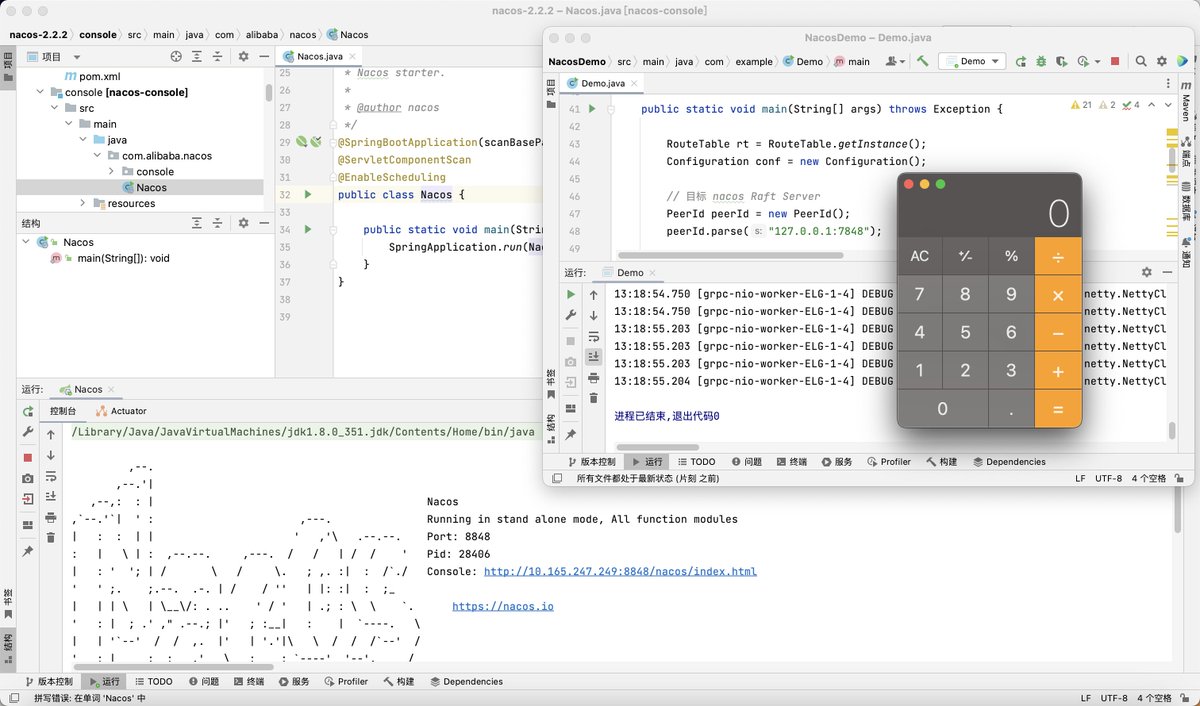1200x706 pixels.
Task: Print Nacos console output with printer icon
Action: tap(51, 518)
